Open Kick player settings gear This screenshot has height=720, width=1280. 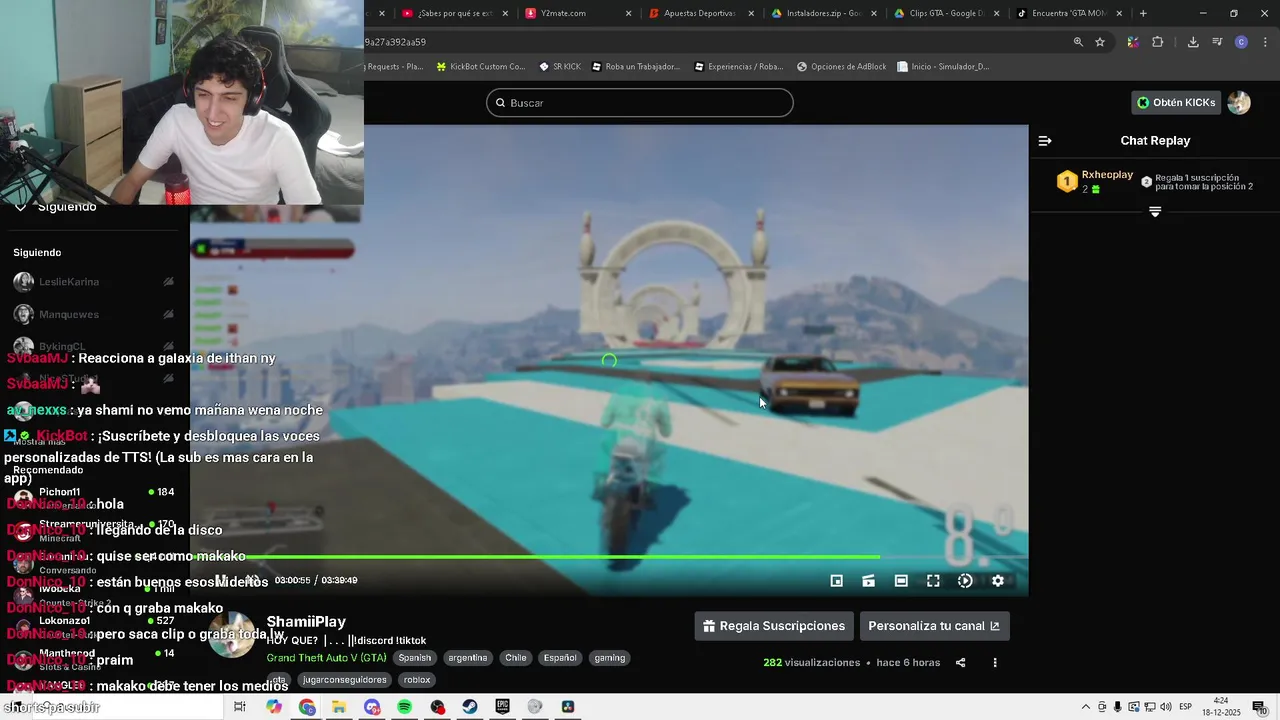(997, 581)
